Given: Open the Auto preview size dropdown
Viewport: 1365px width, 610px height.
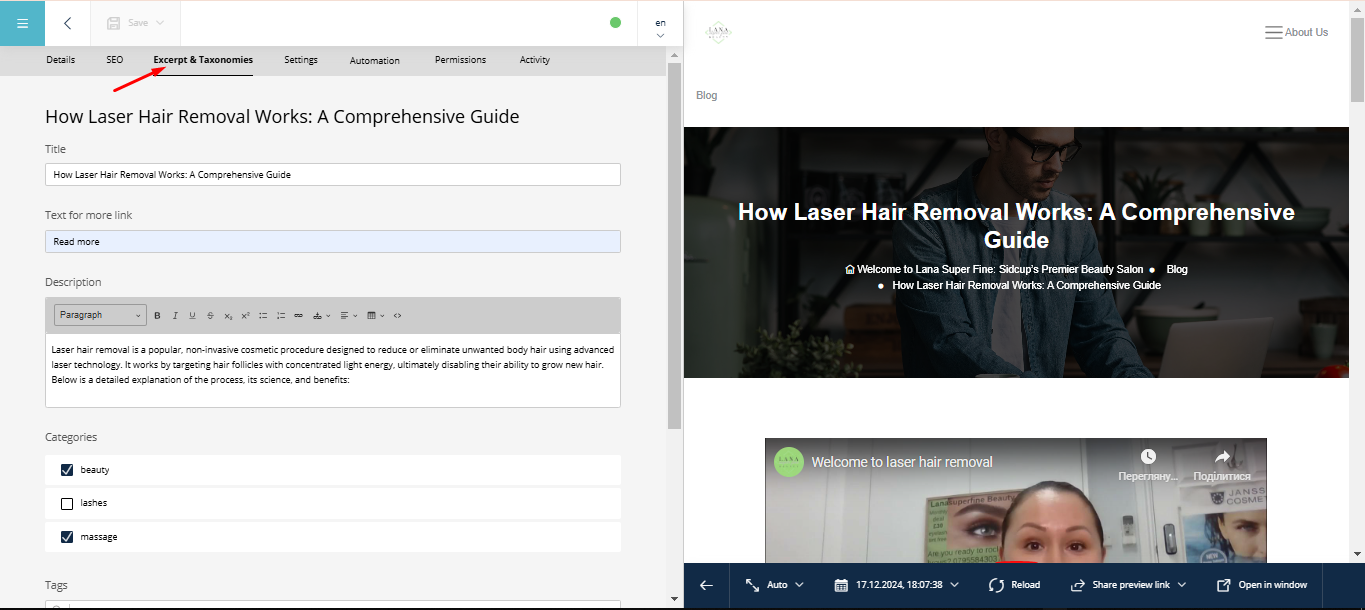Looking at the screenshot, I should point(775,585).
